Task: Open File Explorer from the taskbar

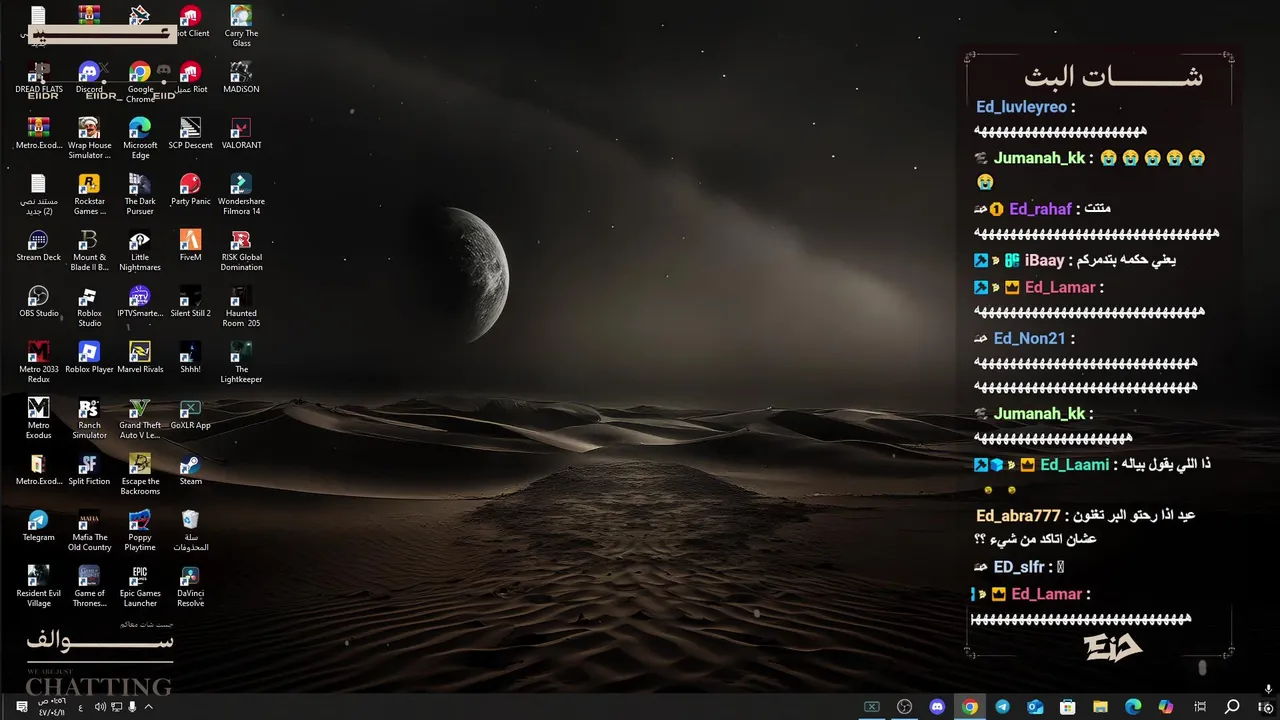Action: tap(1100, 707)
